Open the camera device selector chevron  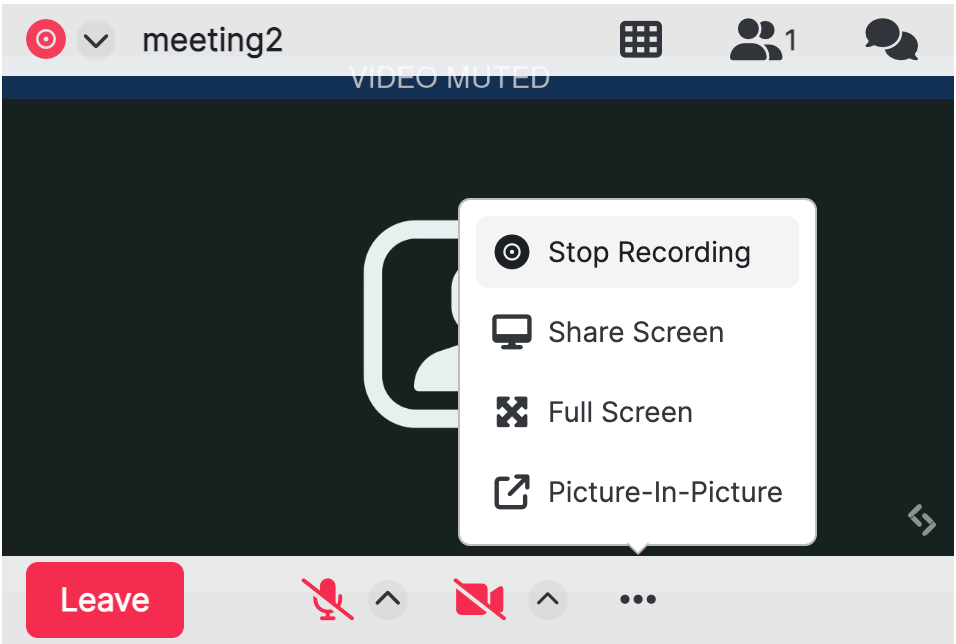(x=548, y=599)
